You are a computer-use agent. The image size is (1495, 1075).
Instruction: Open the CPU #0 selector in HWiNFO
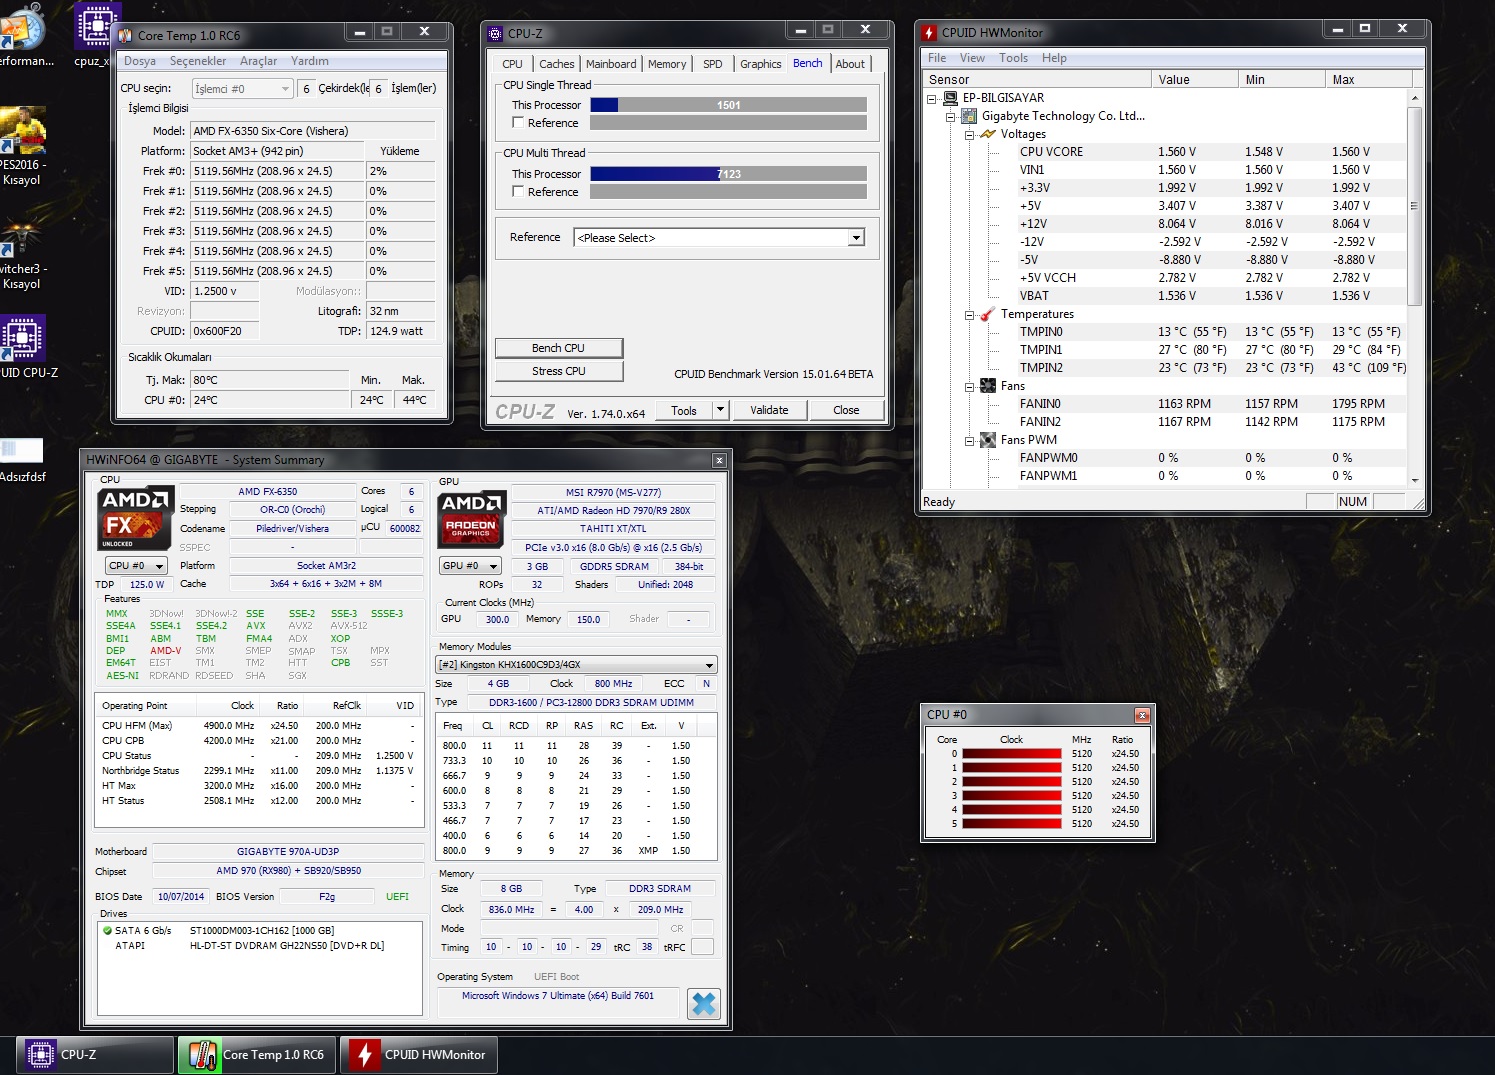click(136, 566)
